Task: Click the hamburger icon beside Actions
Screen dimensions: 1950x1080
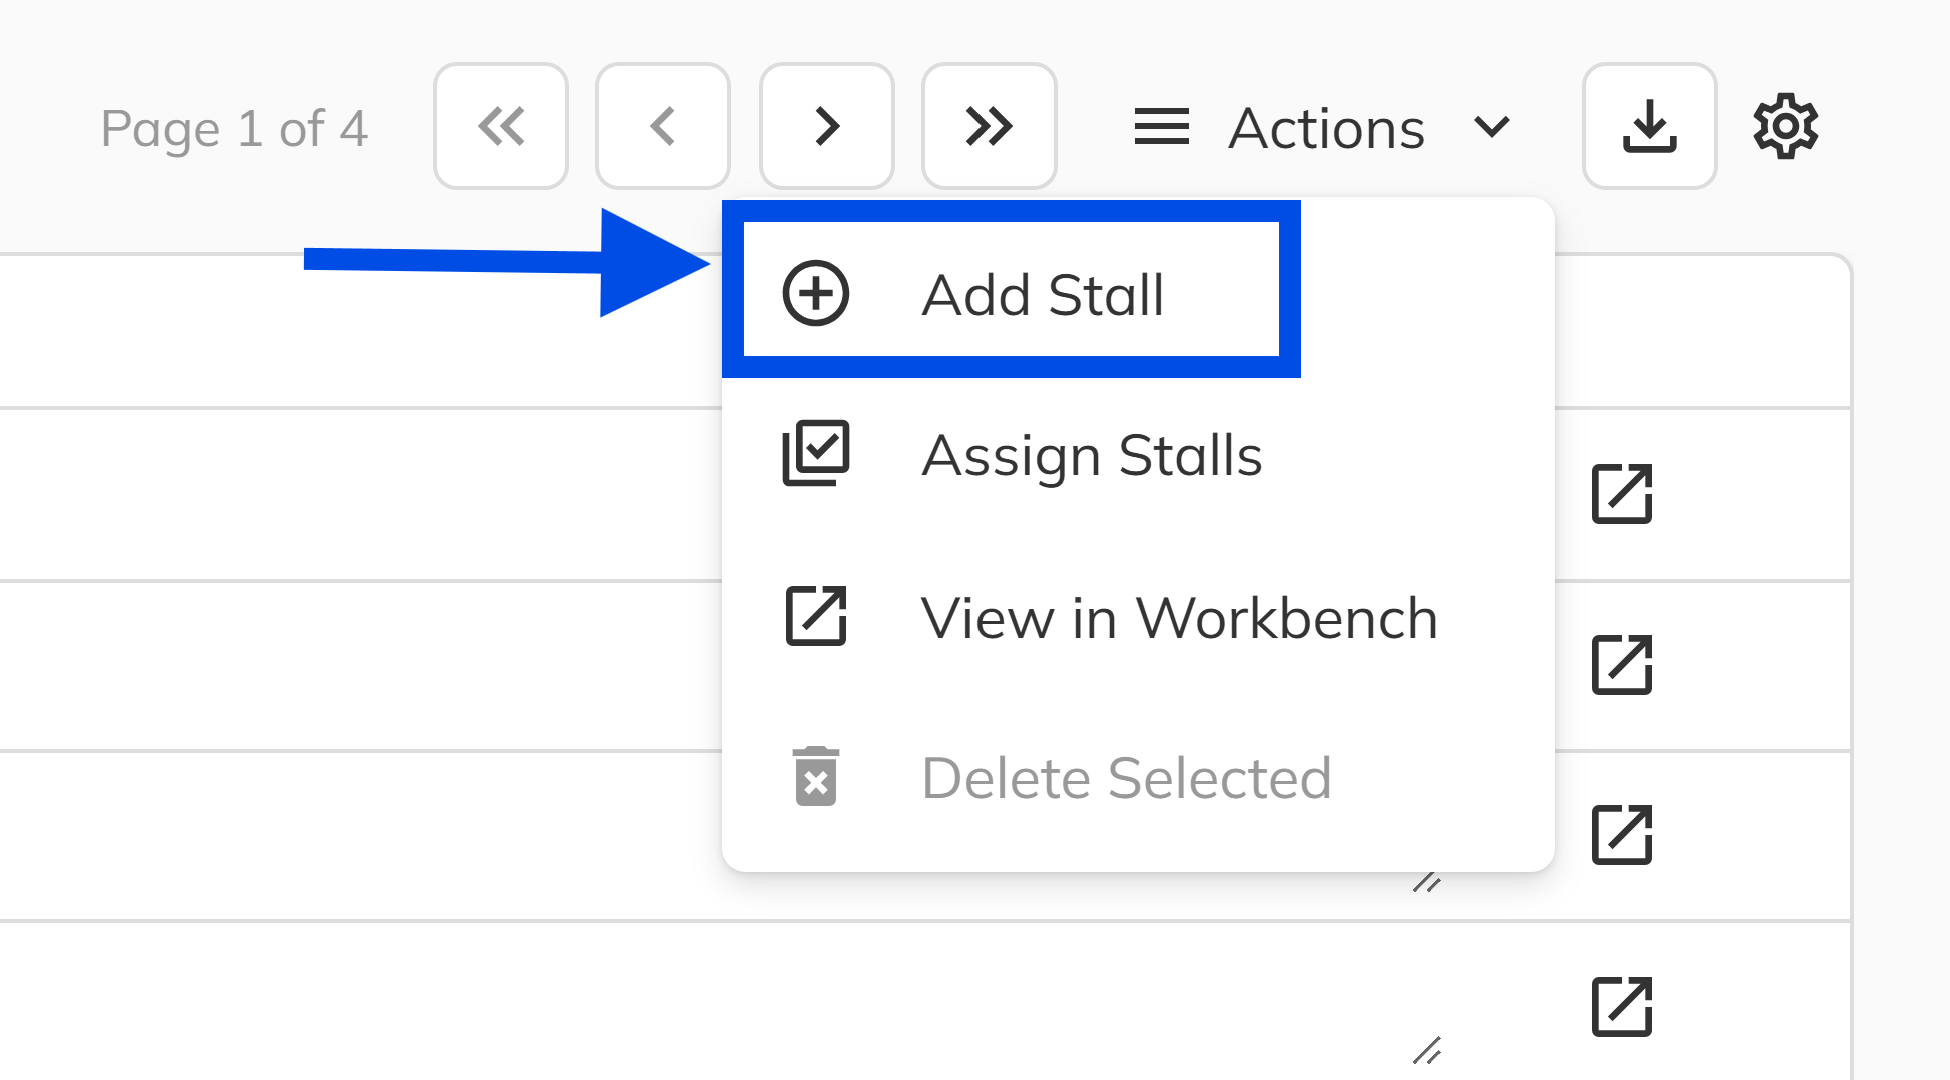Action: point(1162,126)
